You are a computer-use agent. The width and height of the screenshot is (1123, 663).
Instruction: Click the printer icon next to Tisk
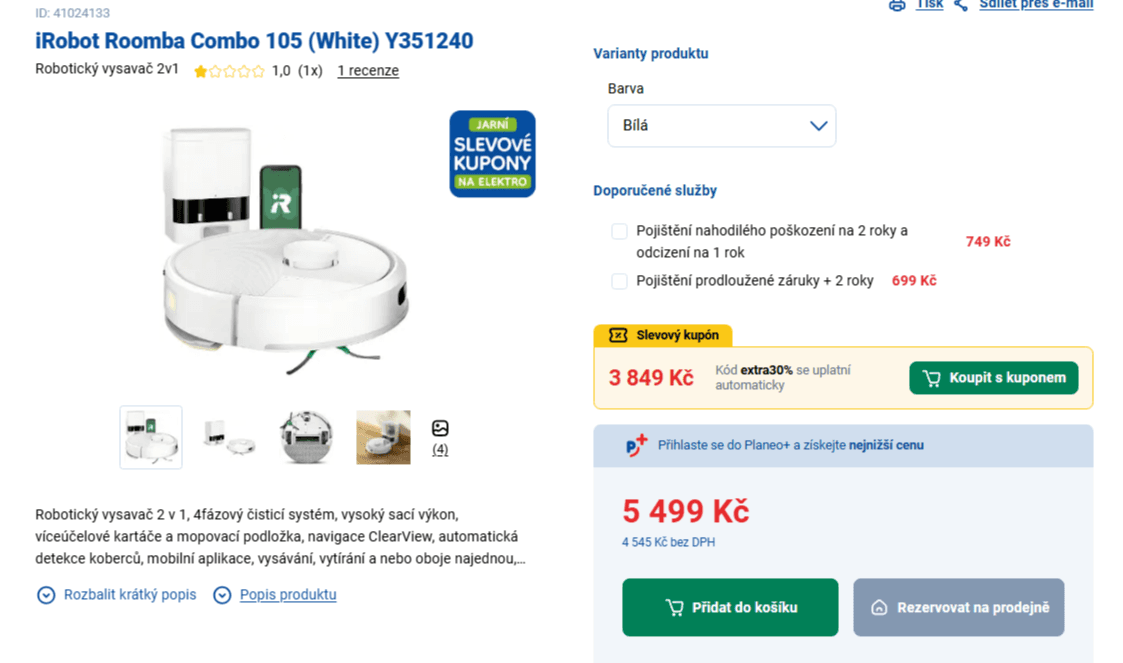tap(896, 5)
